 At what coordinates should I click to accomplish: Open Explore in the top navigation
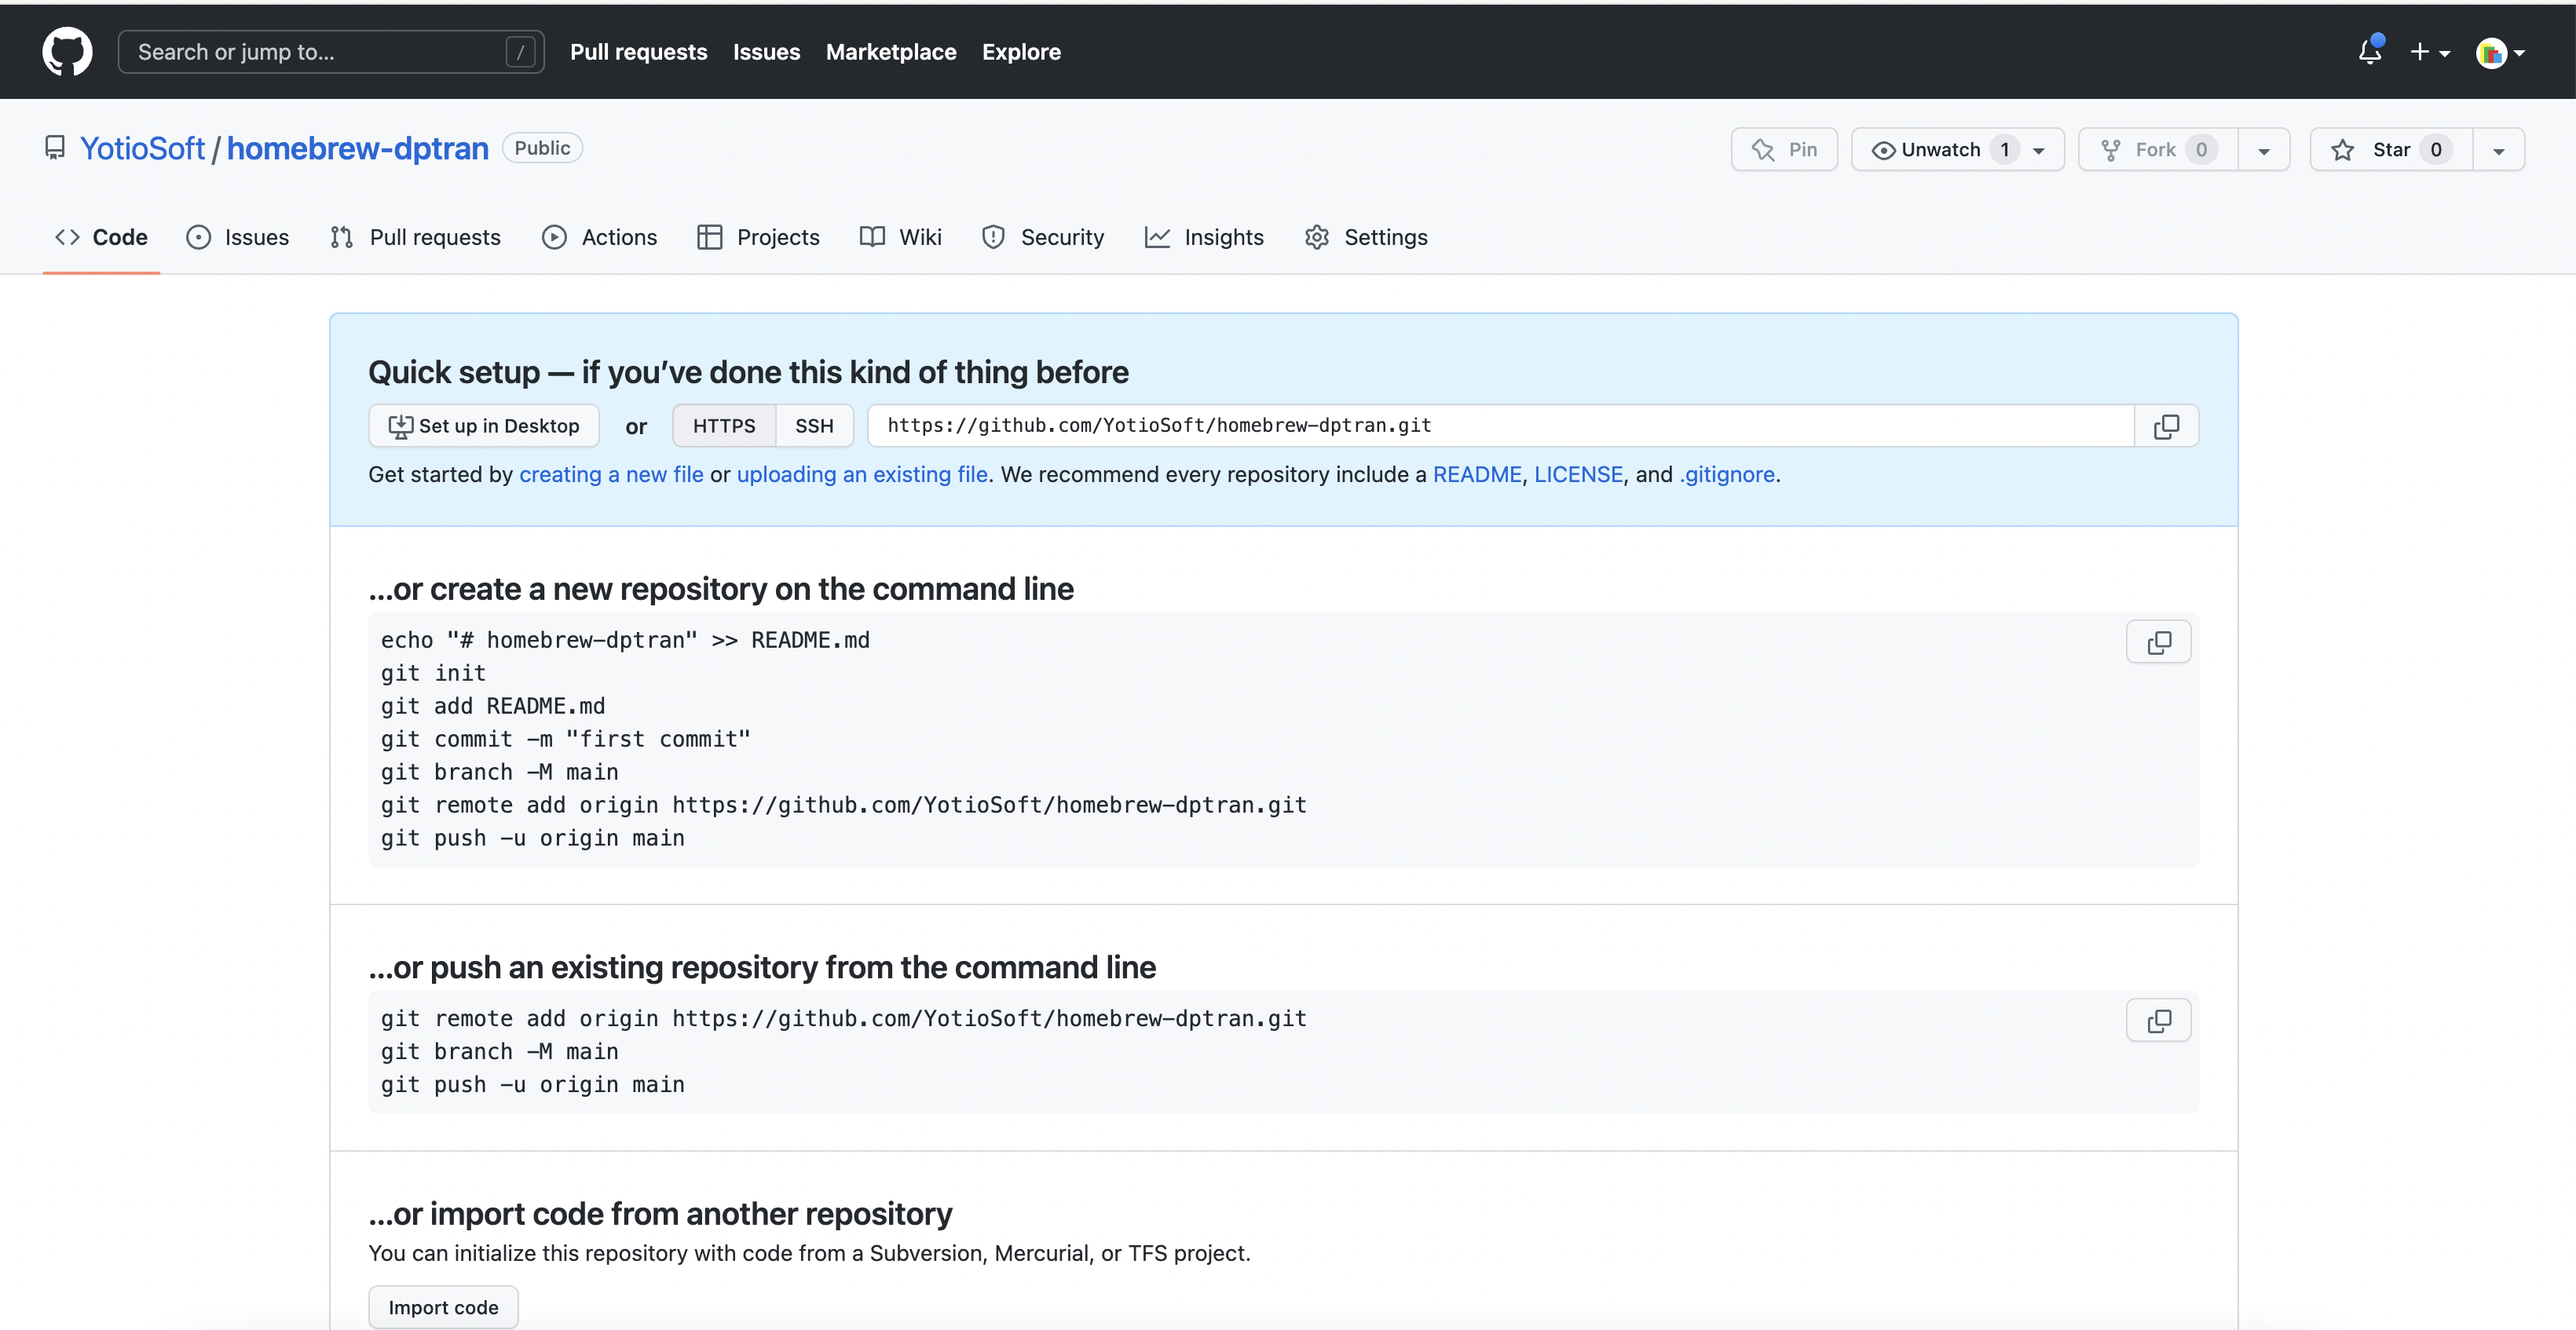point(1021,52)
